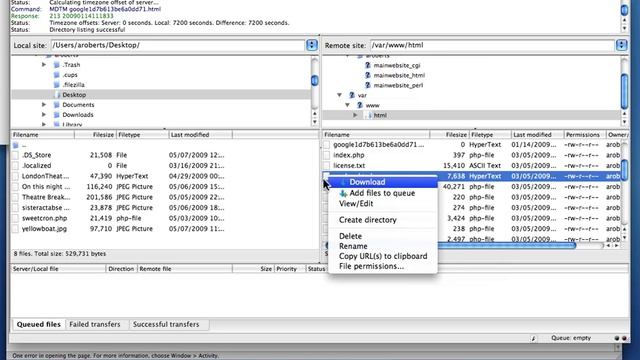This screenshot has height=360, width=640.
Task: Click the .DS_Store file icon
Action: tap(16, 156)
